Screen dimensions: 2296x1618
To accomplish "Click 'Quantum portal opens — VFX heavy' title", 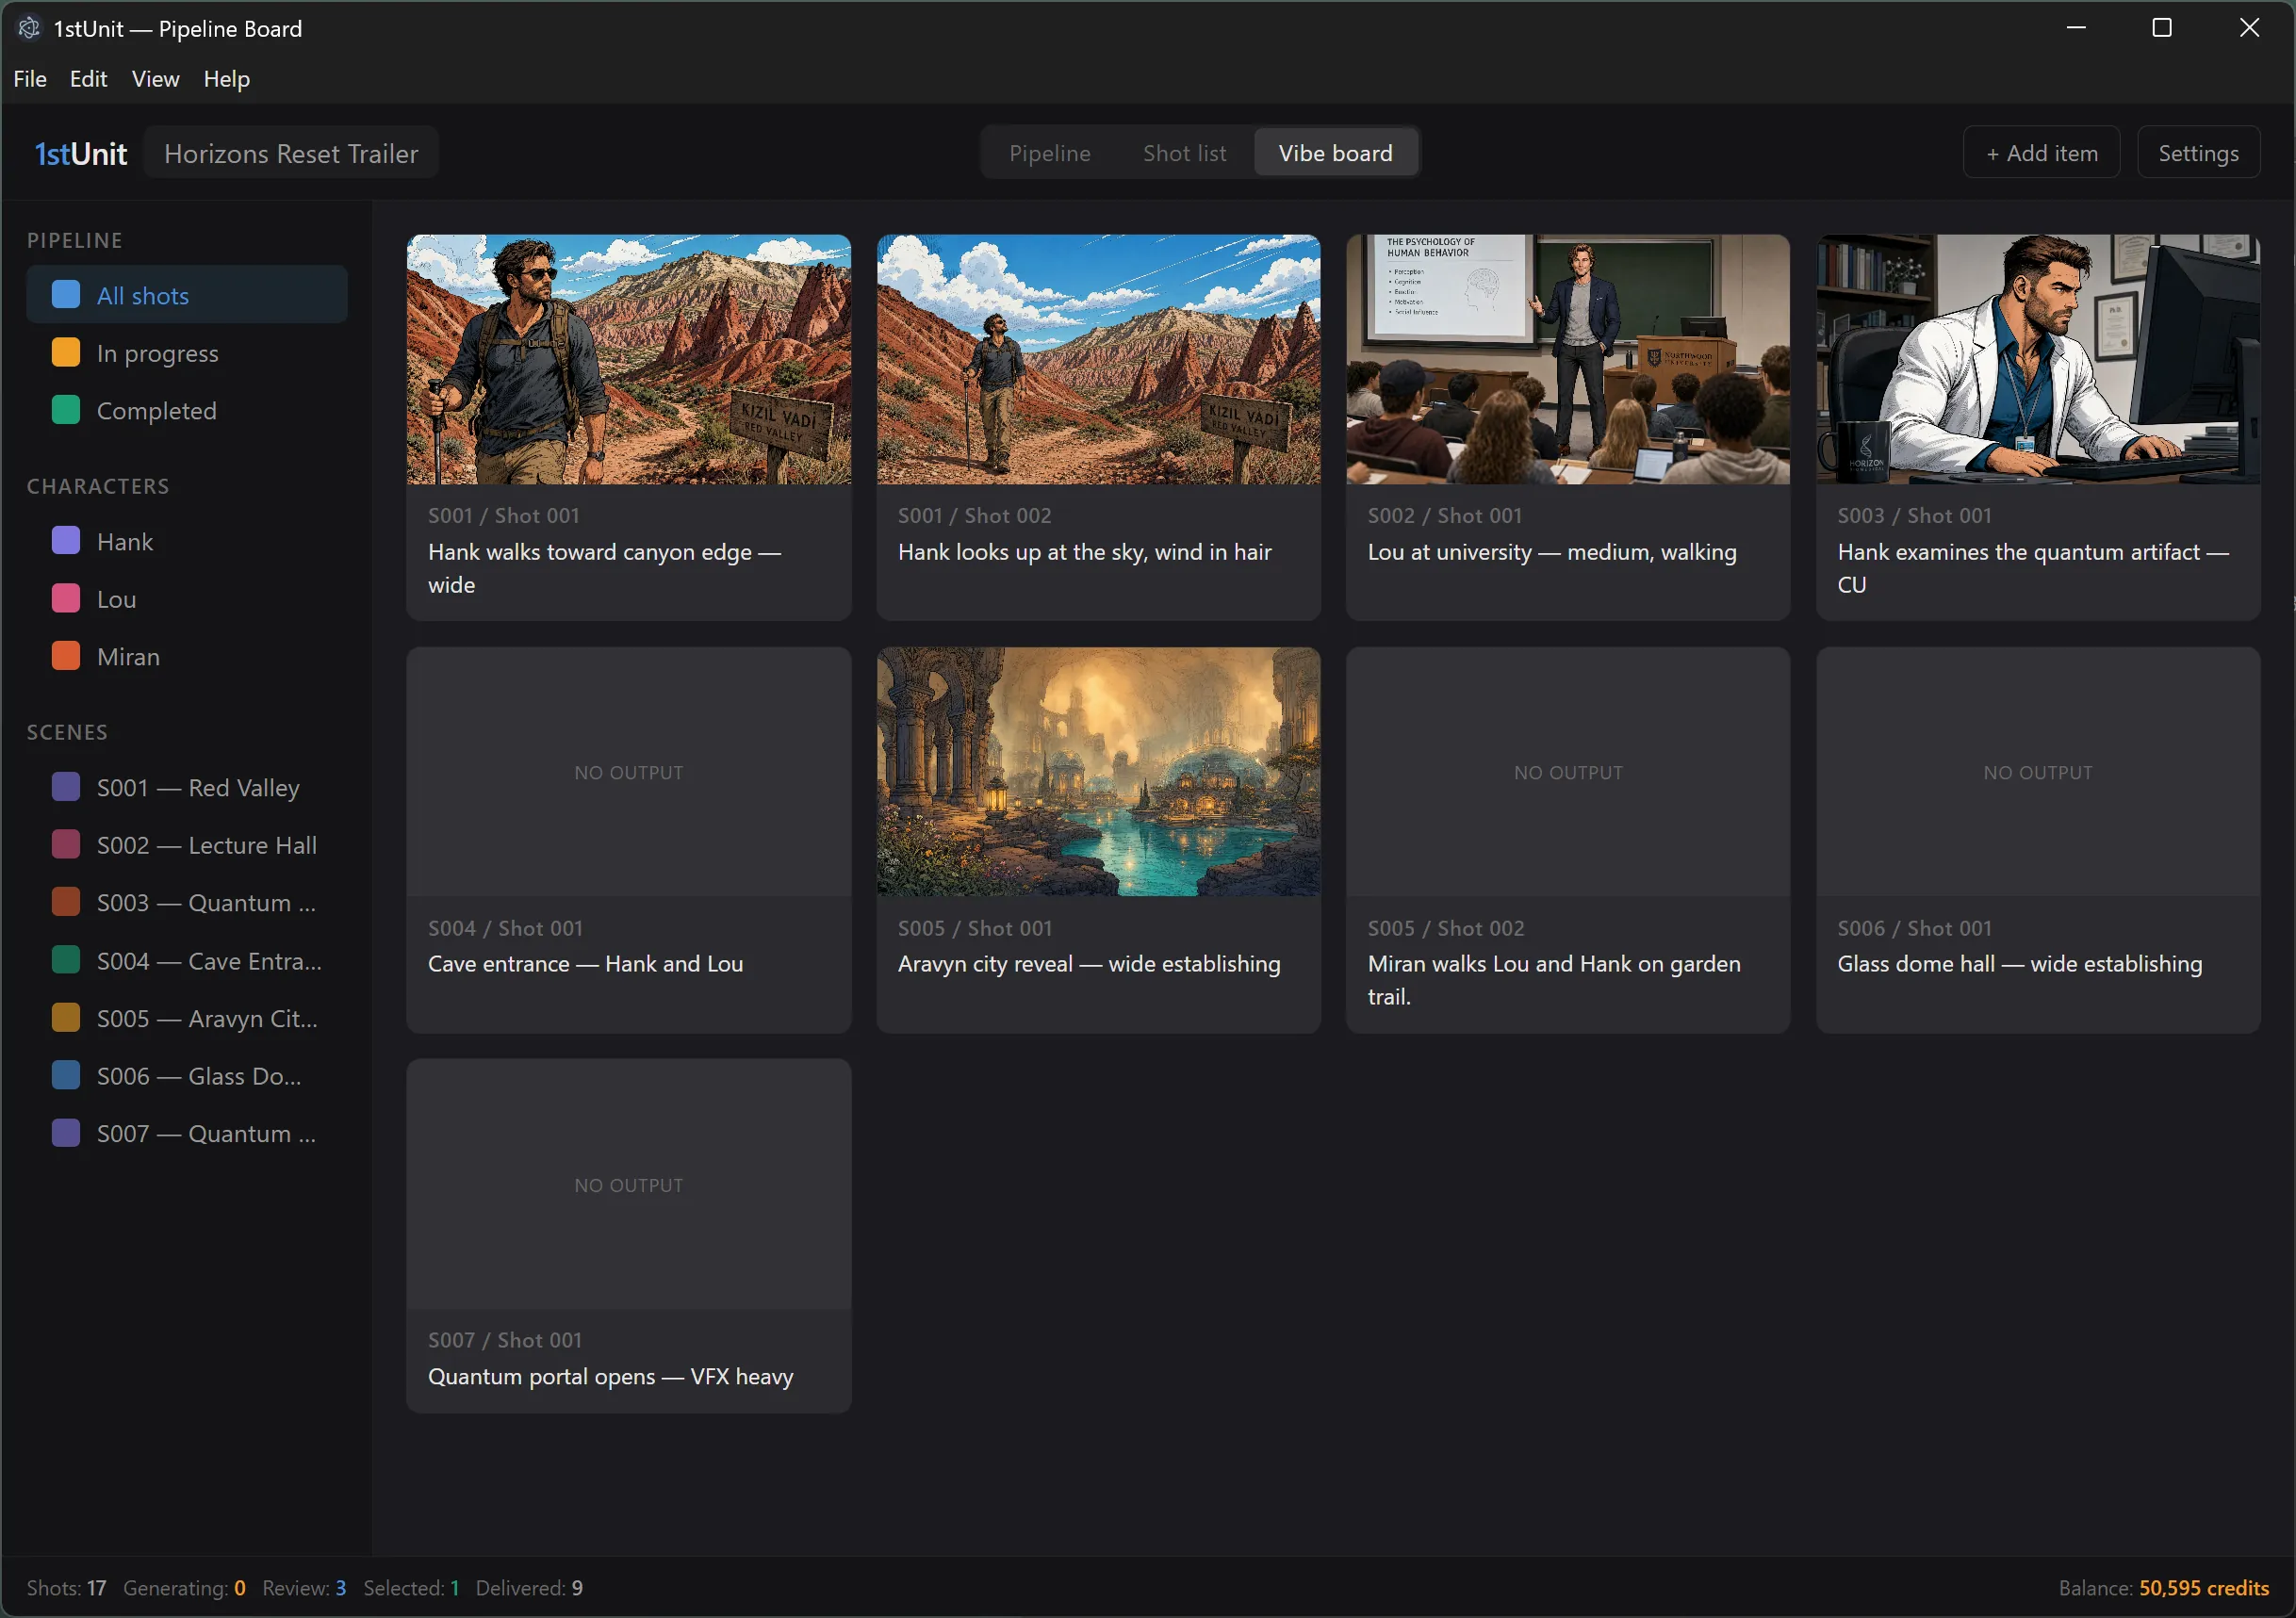I will tap(610, 1376).
